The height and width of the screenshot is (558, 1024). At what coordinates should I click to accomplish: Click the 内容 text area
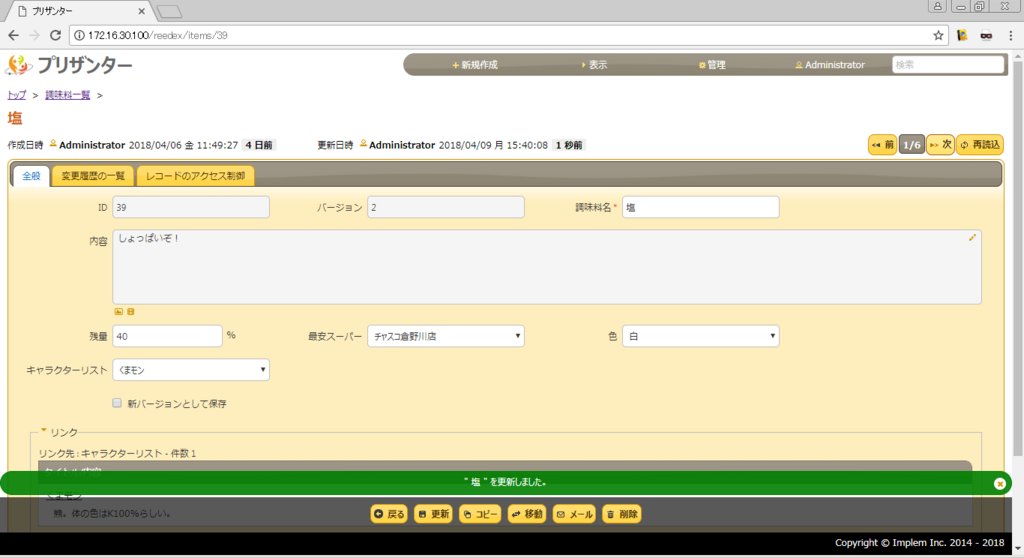pos(547,267)
